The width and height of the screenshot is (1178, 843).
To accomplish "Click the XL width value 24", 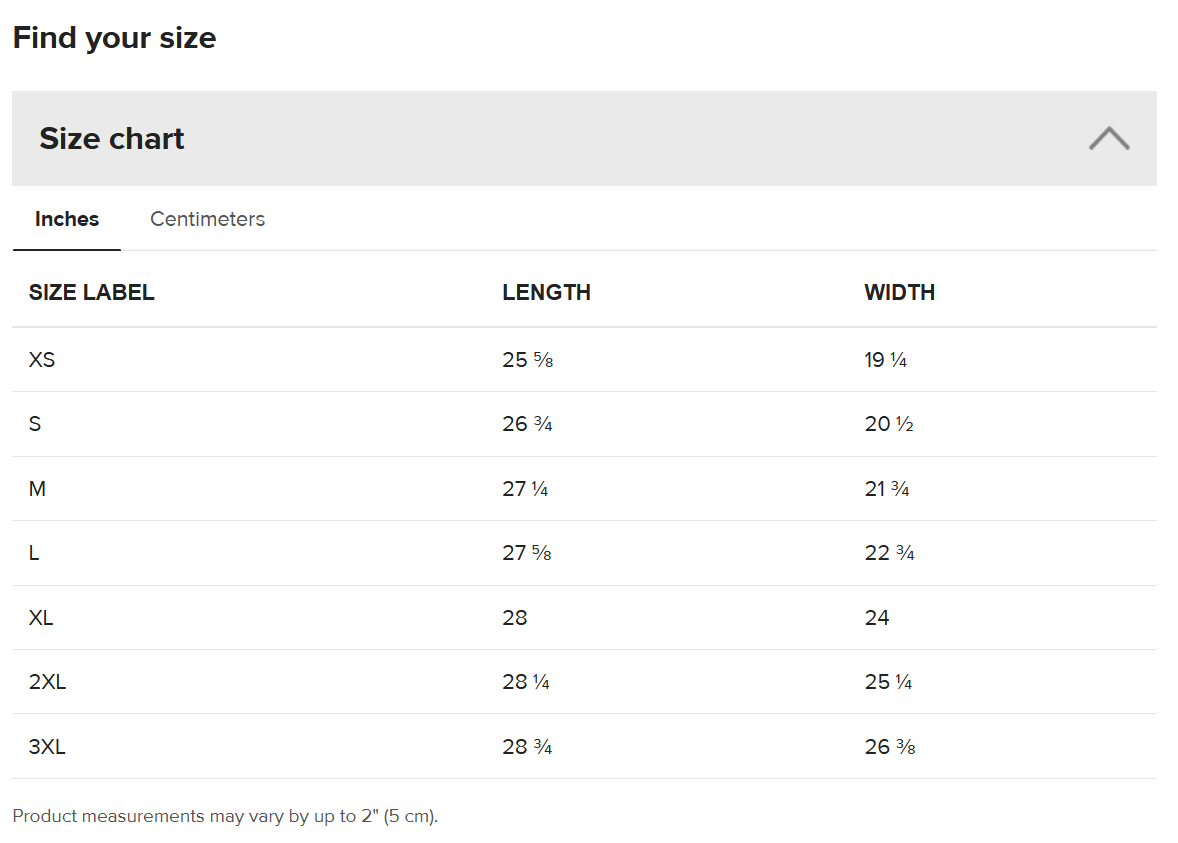I will (x=877, y=618).
